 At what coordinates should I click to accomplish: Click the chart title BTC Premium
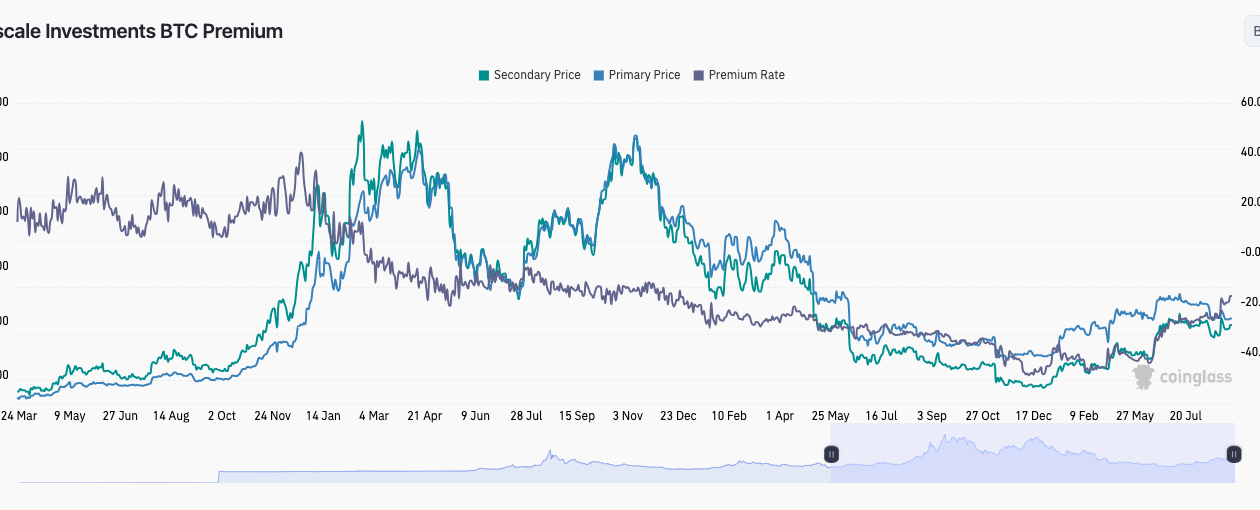141,31
